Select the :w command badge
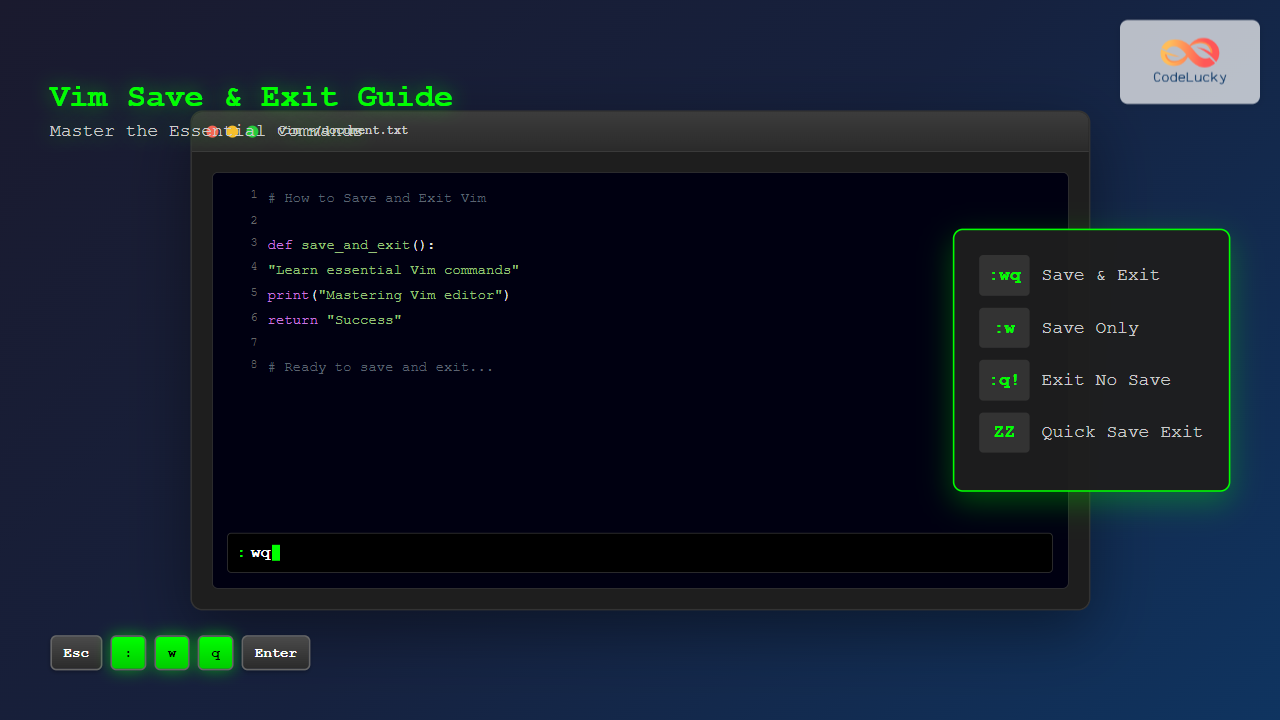The image size is (1280, 720). click(x=1004, y=328)
